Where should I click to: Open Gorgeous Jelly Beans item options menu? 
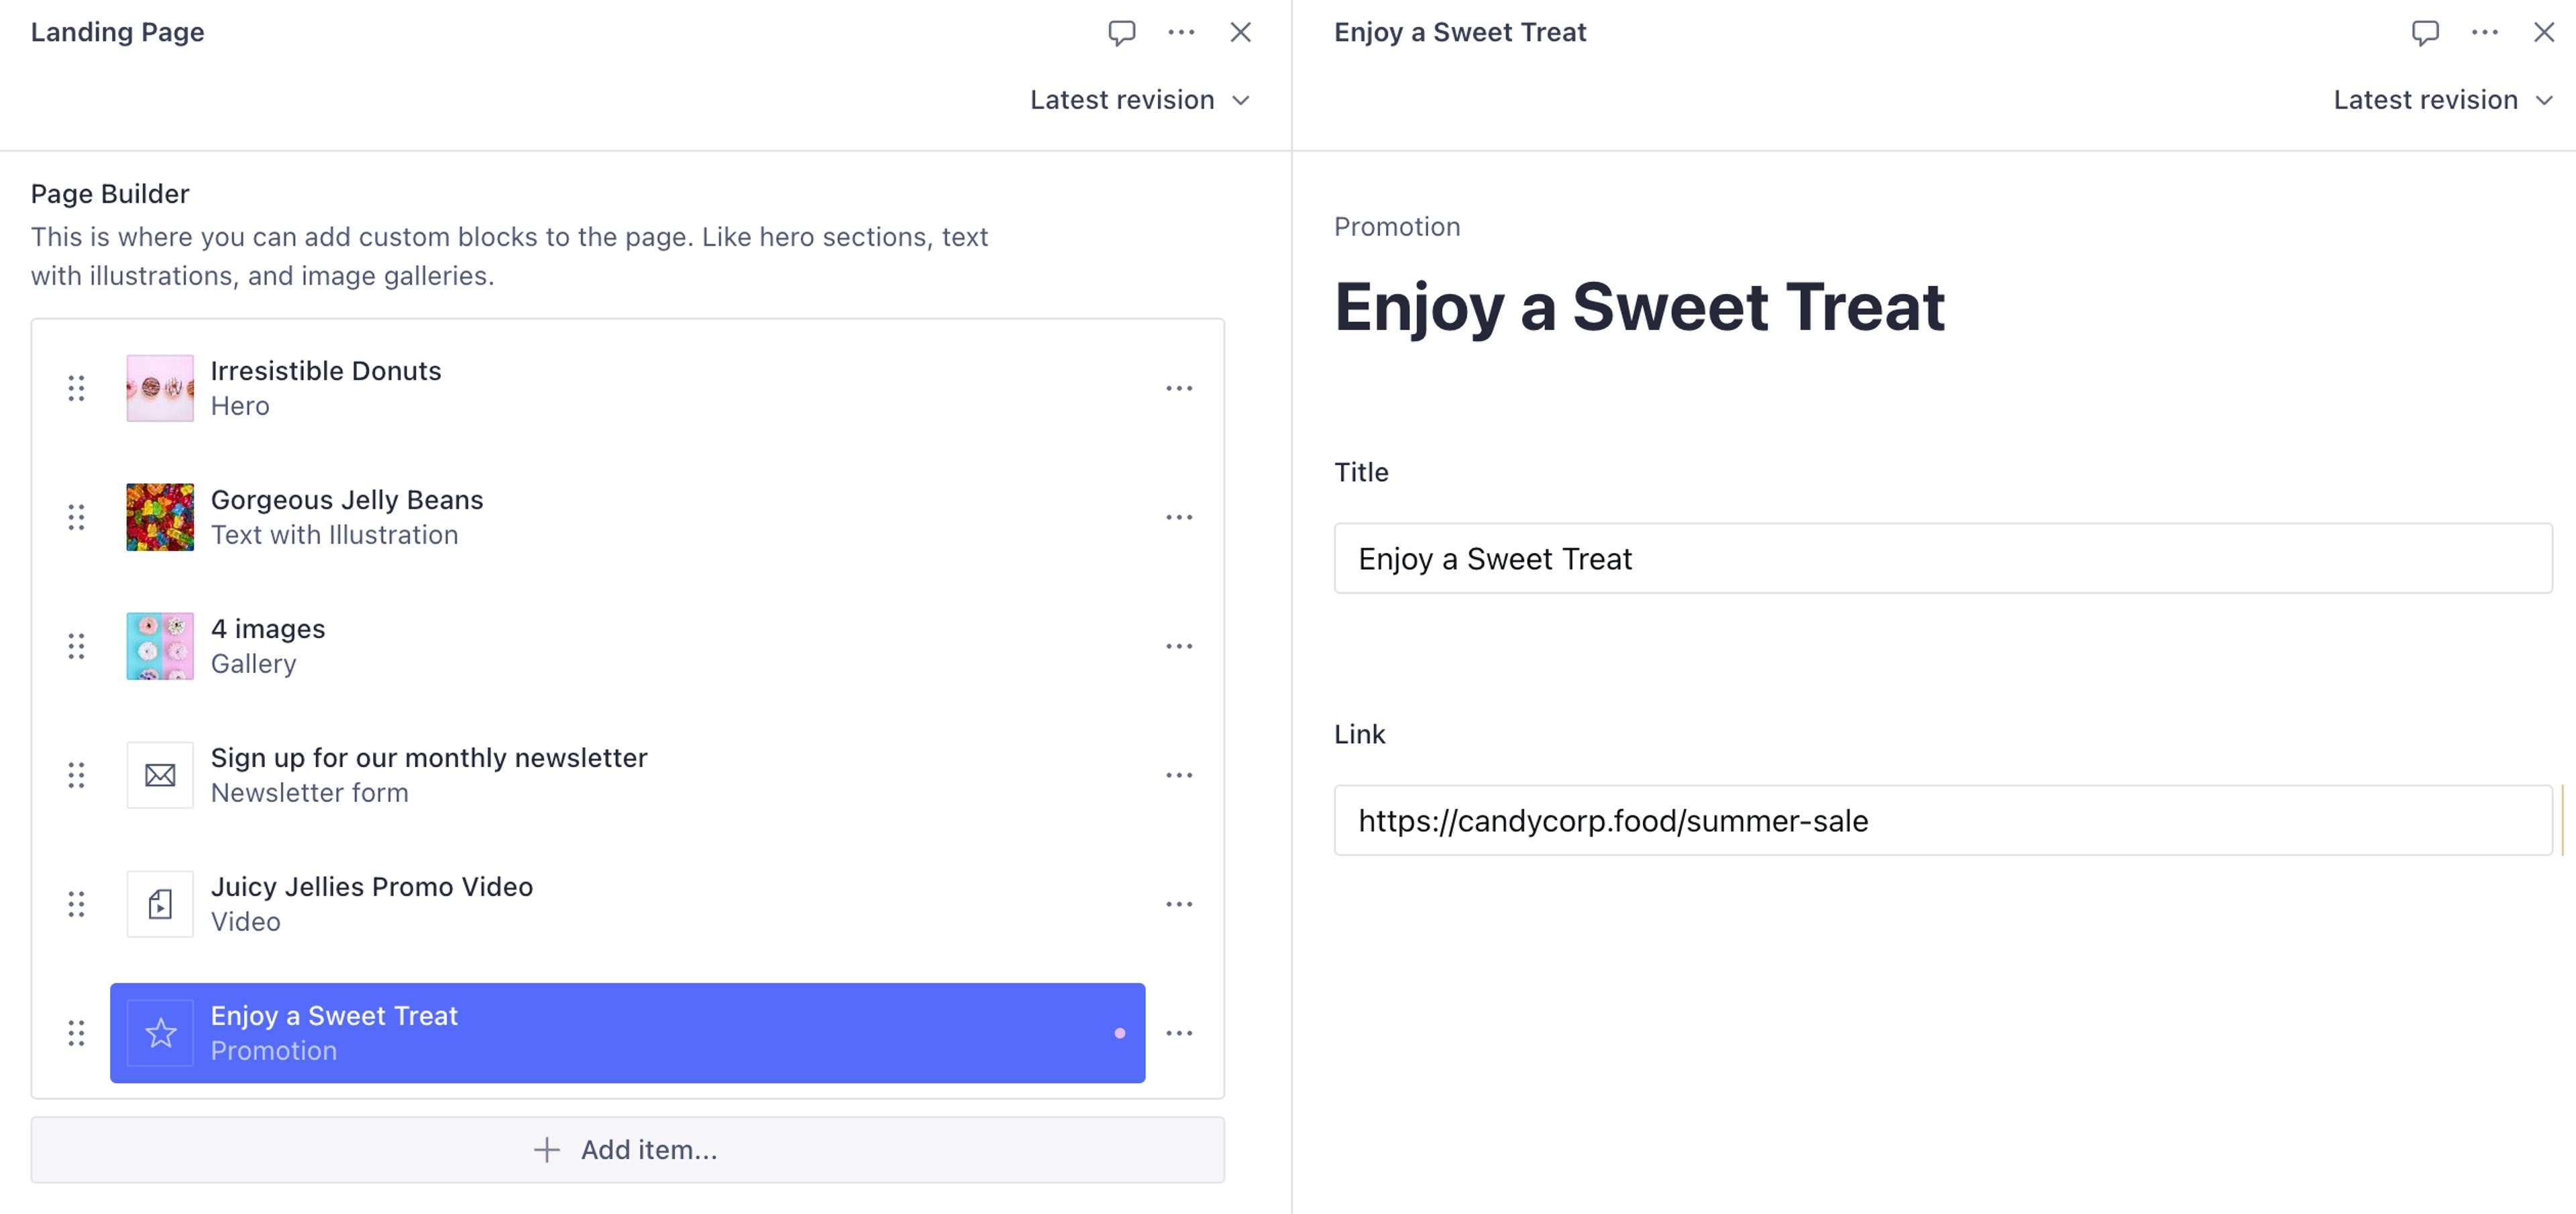(x=1179, y=517)
